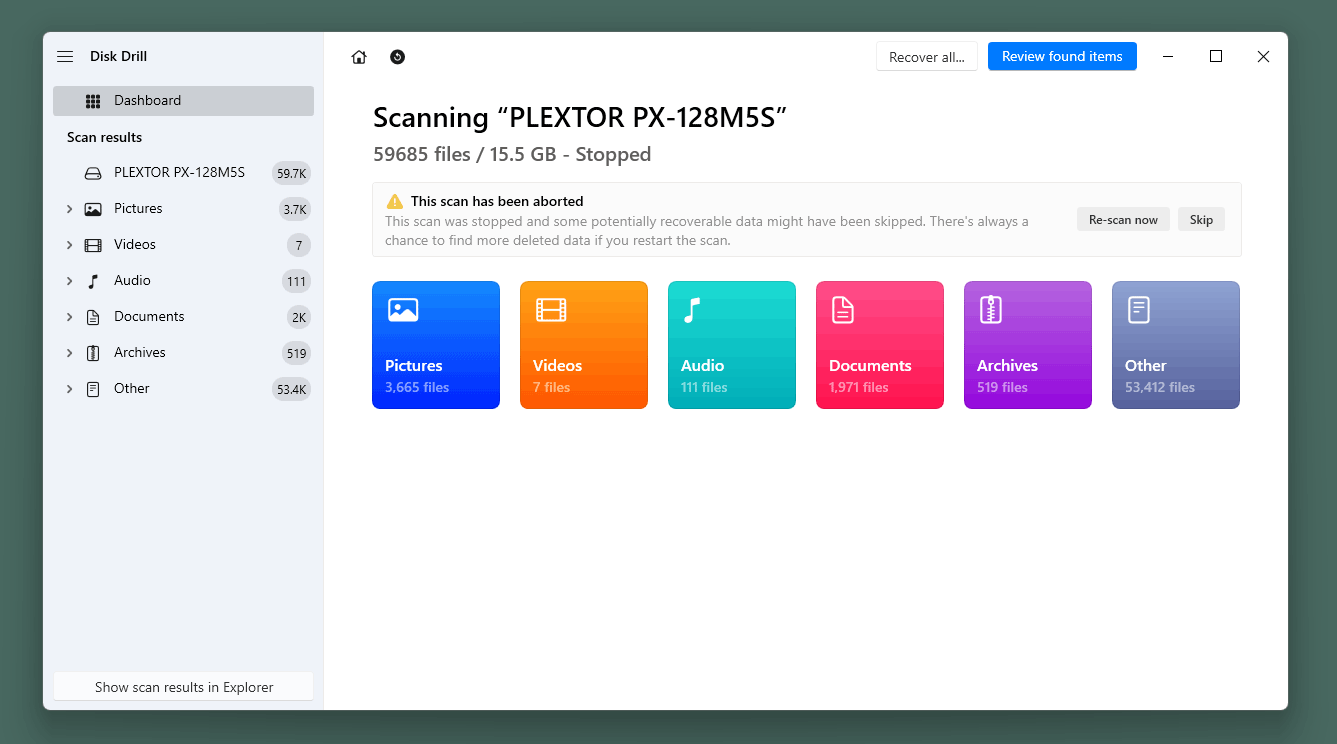This screenshot has height=744, width=1337.
Task: Select the Videos tree row
Action: pos(183,245)
